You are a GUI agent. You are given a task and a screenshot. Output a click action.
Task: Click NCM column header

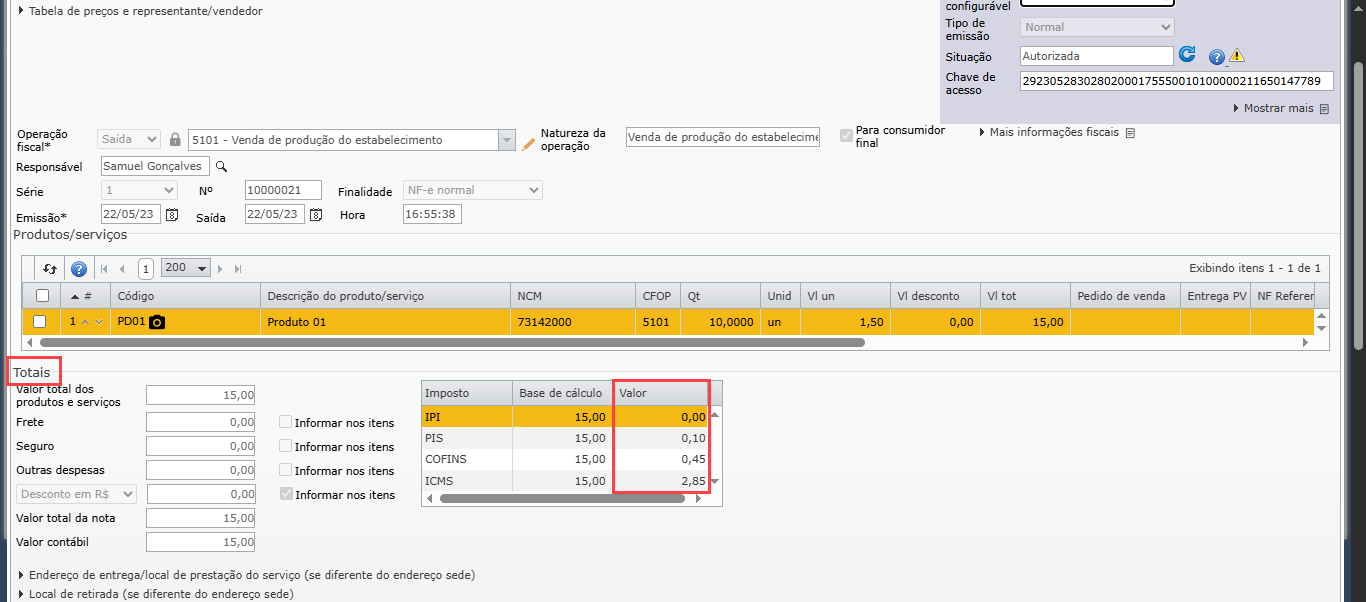tap(573, 296)
